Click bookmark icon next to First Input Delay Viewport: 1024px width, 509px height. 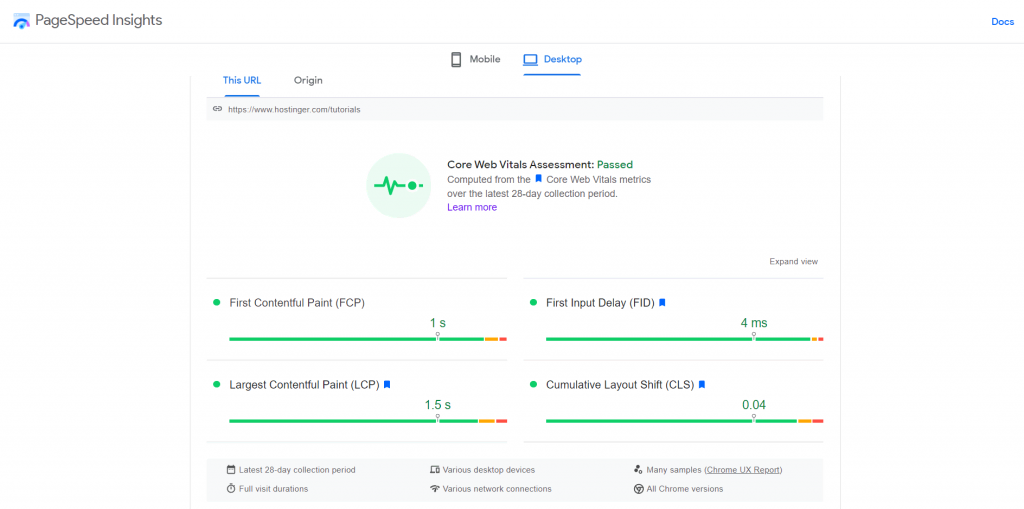tap(662, 302)
